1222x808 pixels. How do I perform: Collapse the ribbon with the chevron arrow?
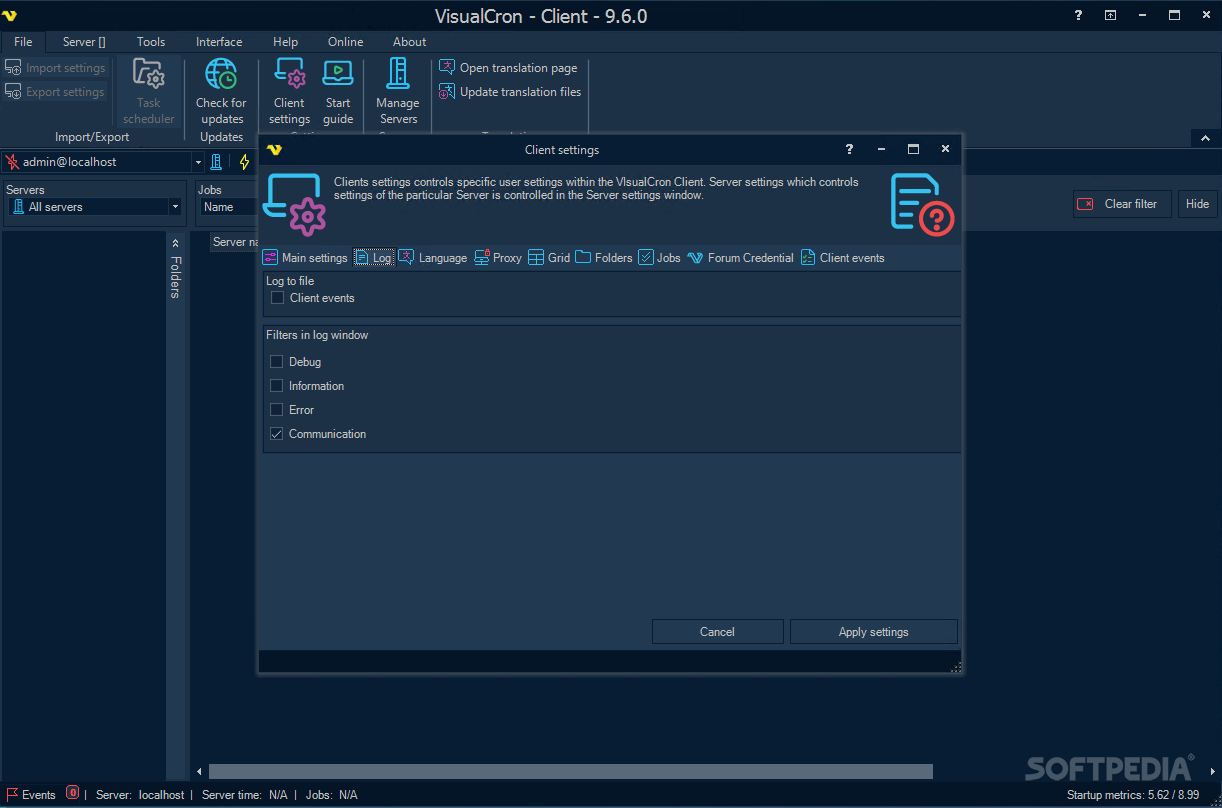pyautogui.click(x=1205, y=138)
